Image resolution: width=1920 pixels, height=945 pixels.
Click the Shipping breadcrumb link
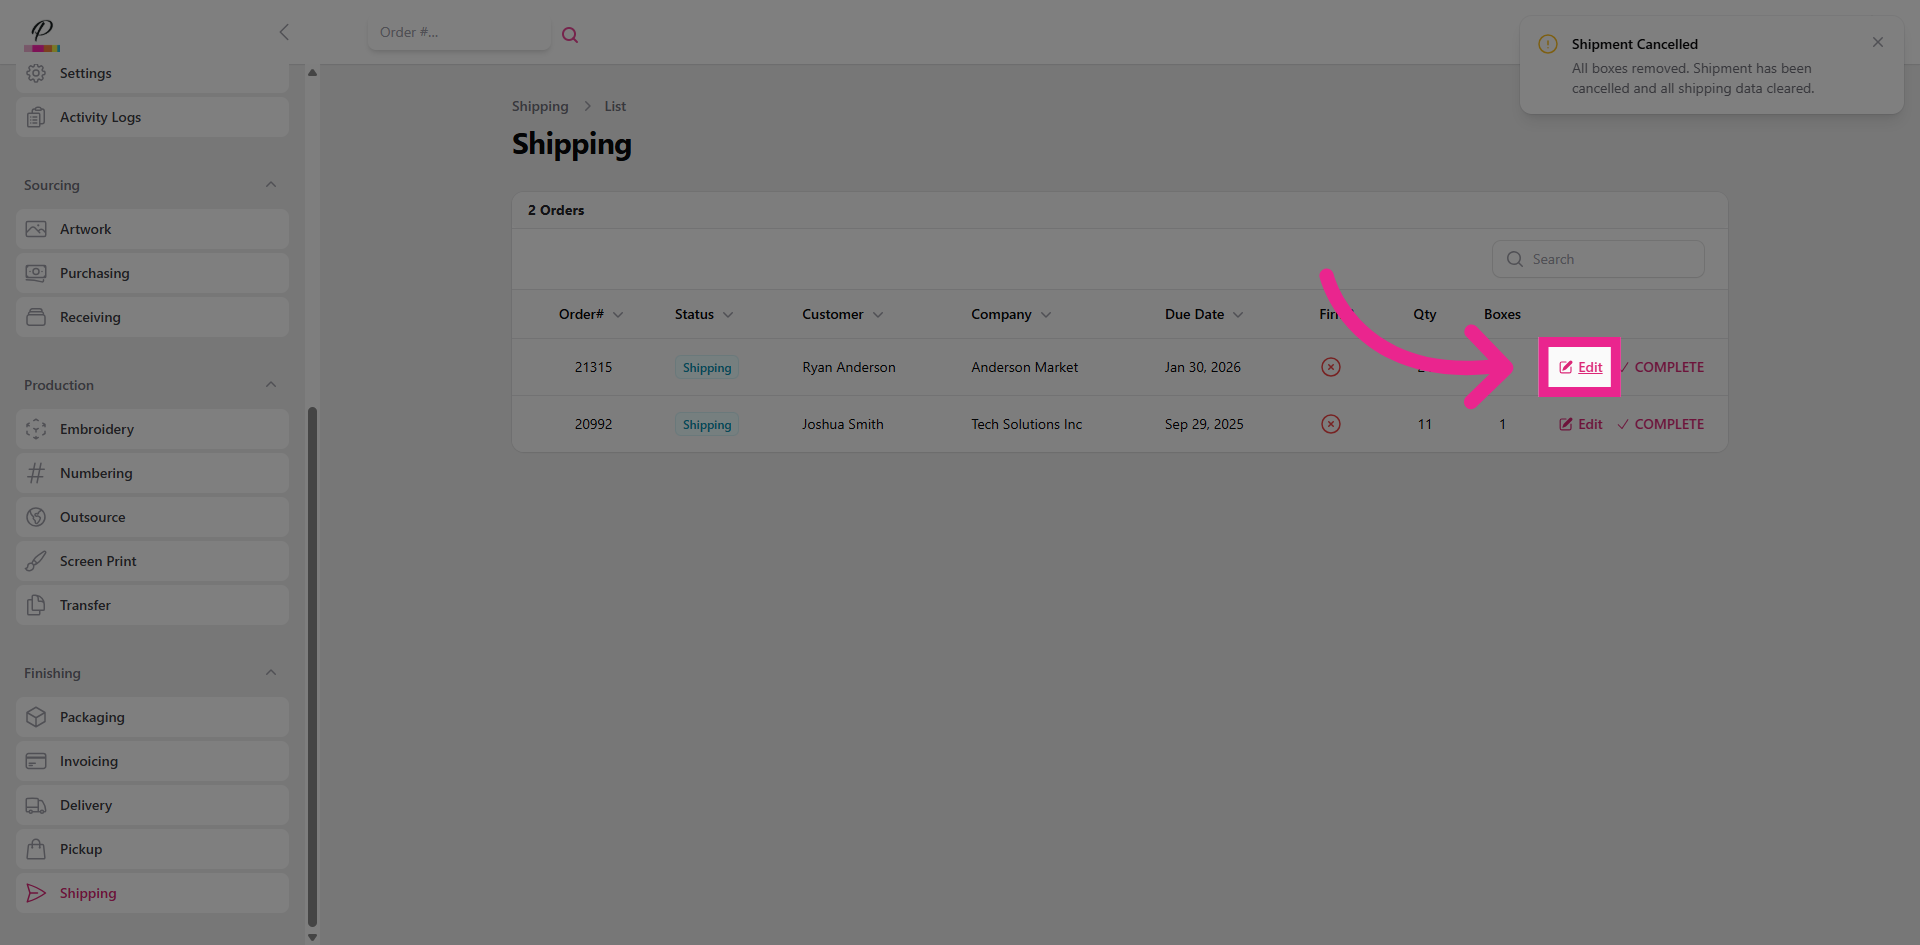(540, 106)
